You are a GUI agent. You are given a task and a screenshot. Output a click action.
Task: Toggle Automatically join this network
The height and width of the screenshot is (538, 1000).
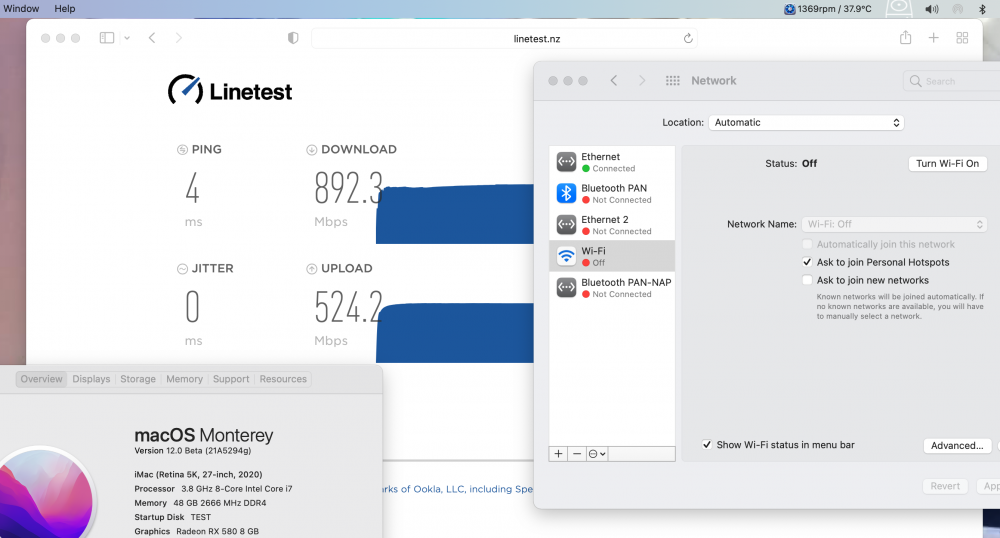(x=807, y=244)
